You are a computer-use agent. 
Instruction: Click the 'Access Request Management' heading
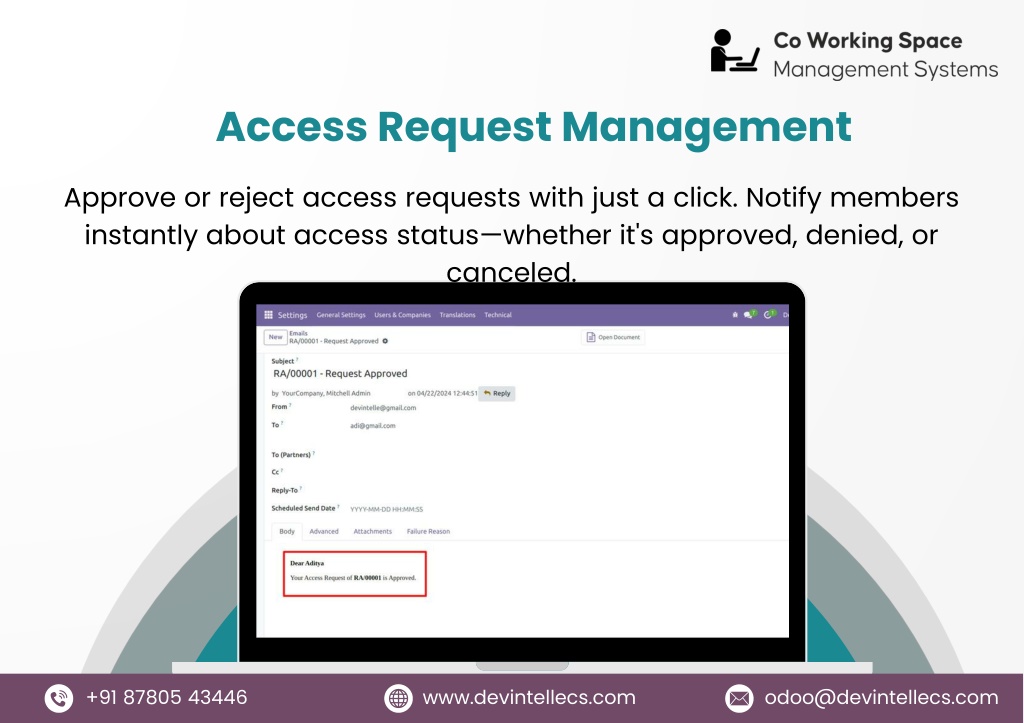pyautogui.click(x=534, y=127)
